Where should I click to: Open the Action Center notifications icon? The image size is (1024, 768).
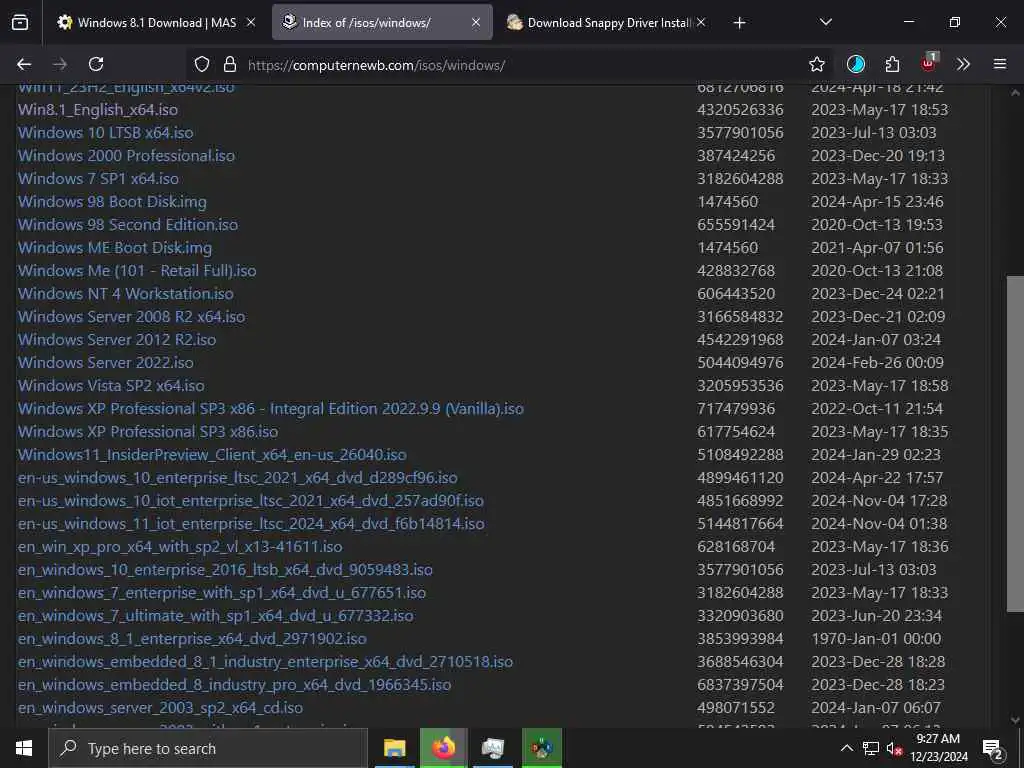tap(992, 749)
